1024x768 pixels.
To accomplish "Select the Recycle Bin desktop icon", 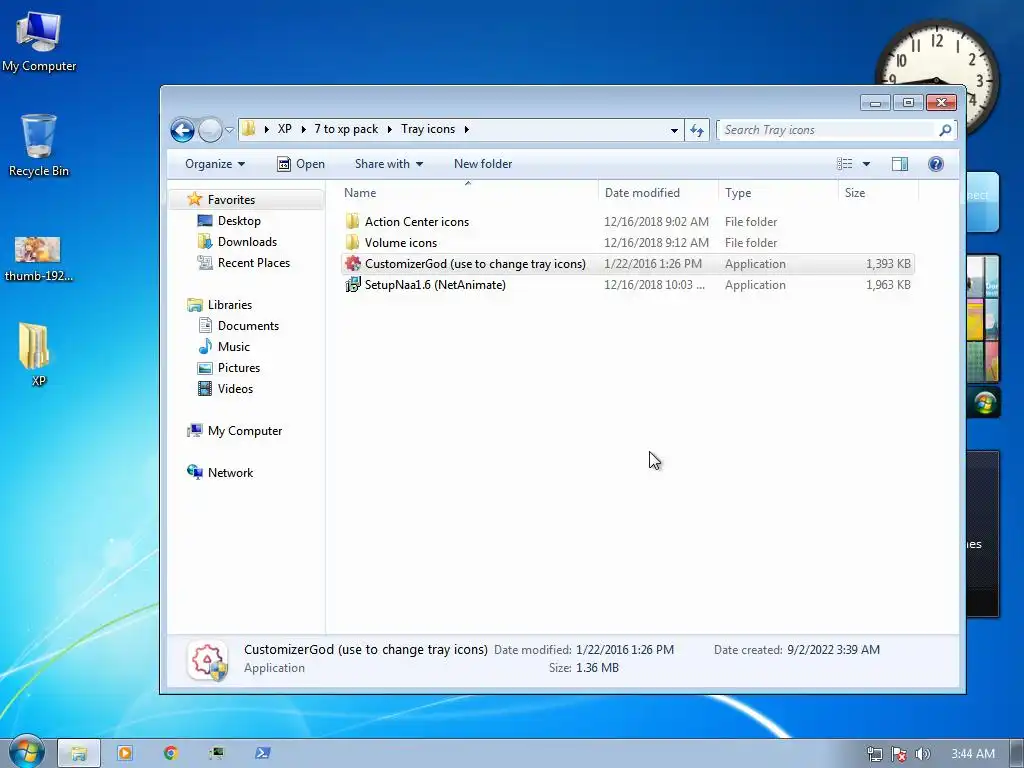I will click(39, 145).
